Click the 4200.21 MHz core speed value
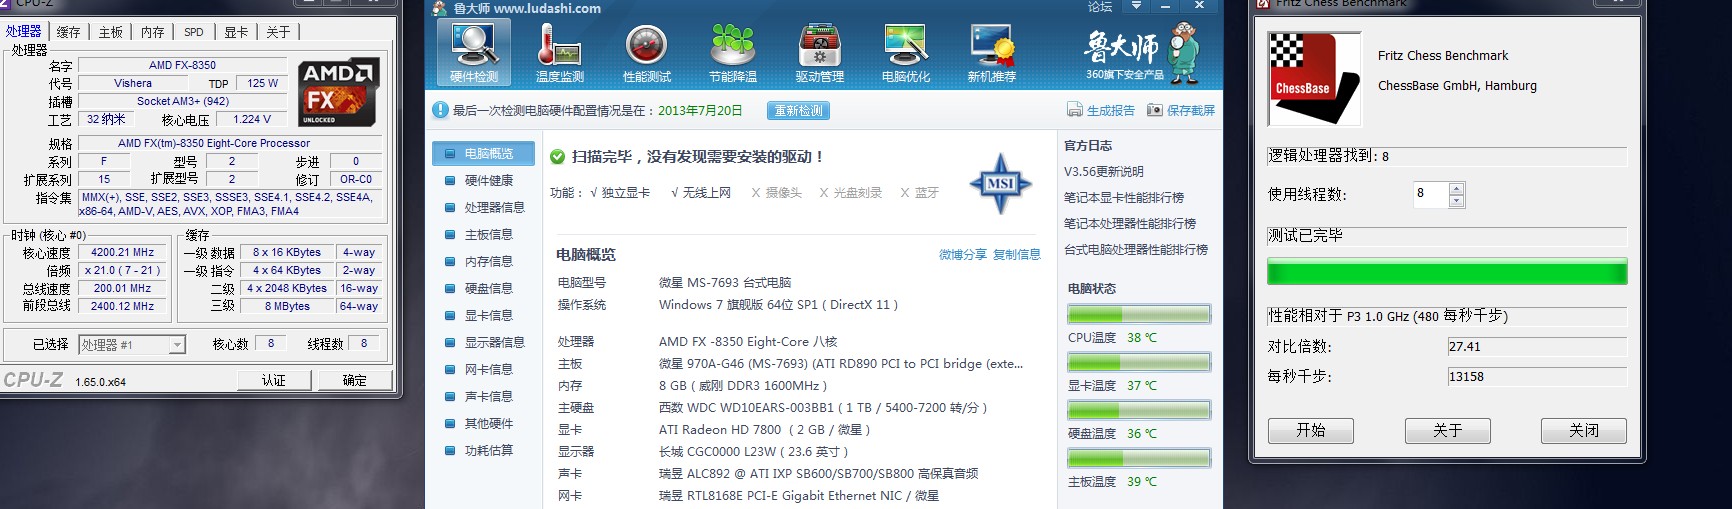 pyautogui.click(x=123, y=253)
